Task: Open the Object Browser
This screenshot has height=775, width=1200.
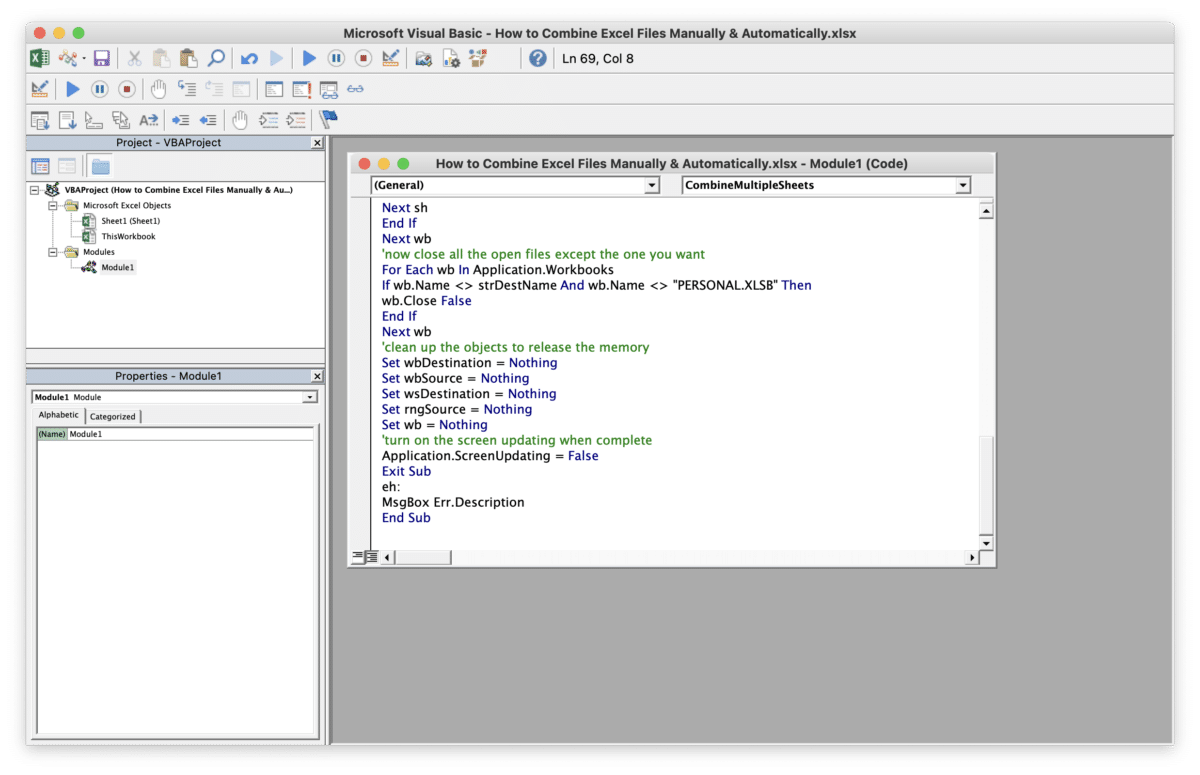Action: [478, 58]
